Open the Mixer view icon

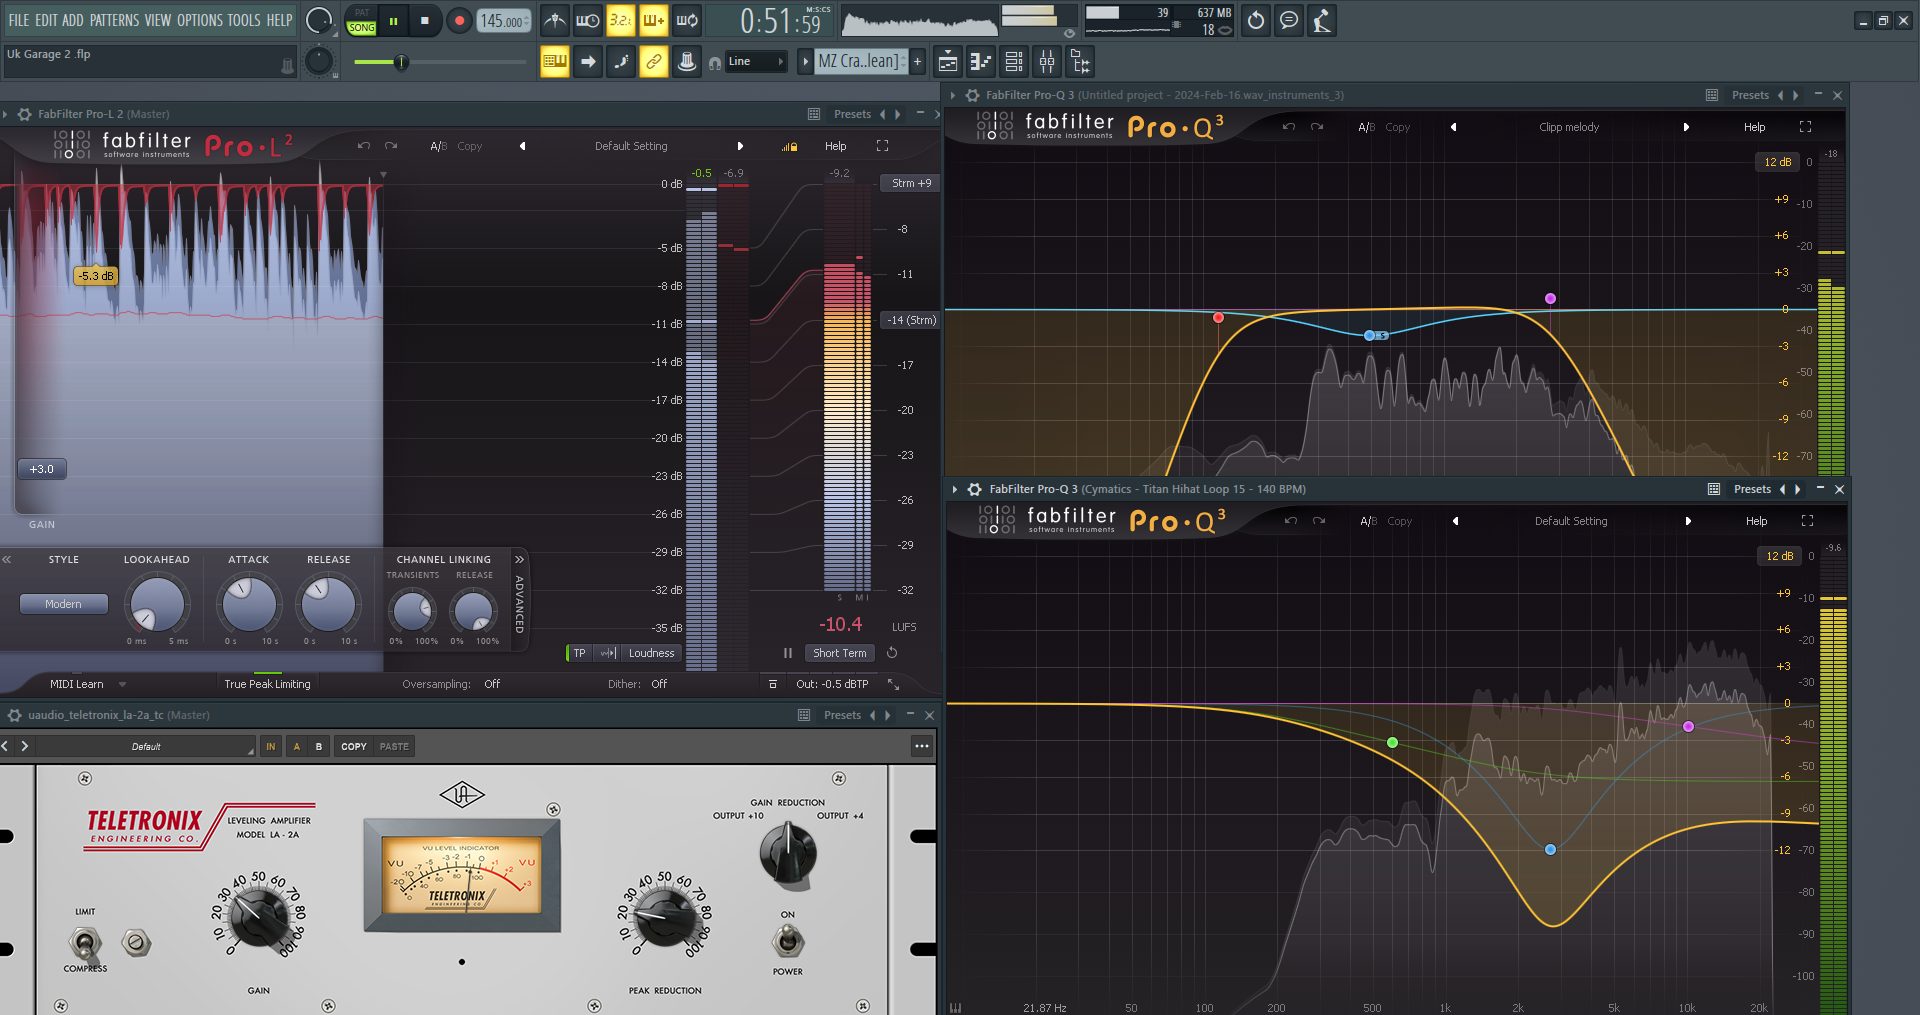tap(1047, 62)
